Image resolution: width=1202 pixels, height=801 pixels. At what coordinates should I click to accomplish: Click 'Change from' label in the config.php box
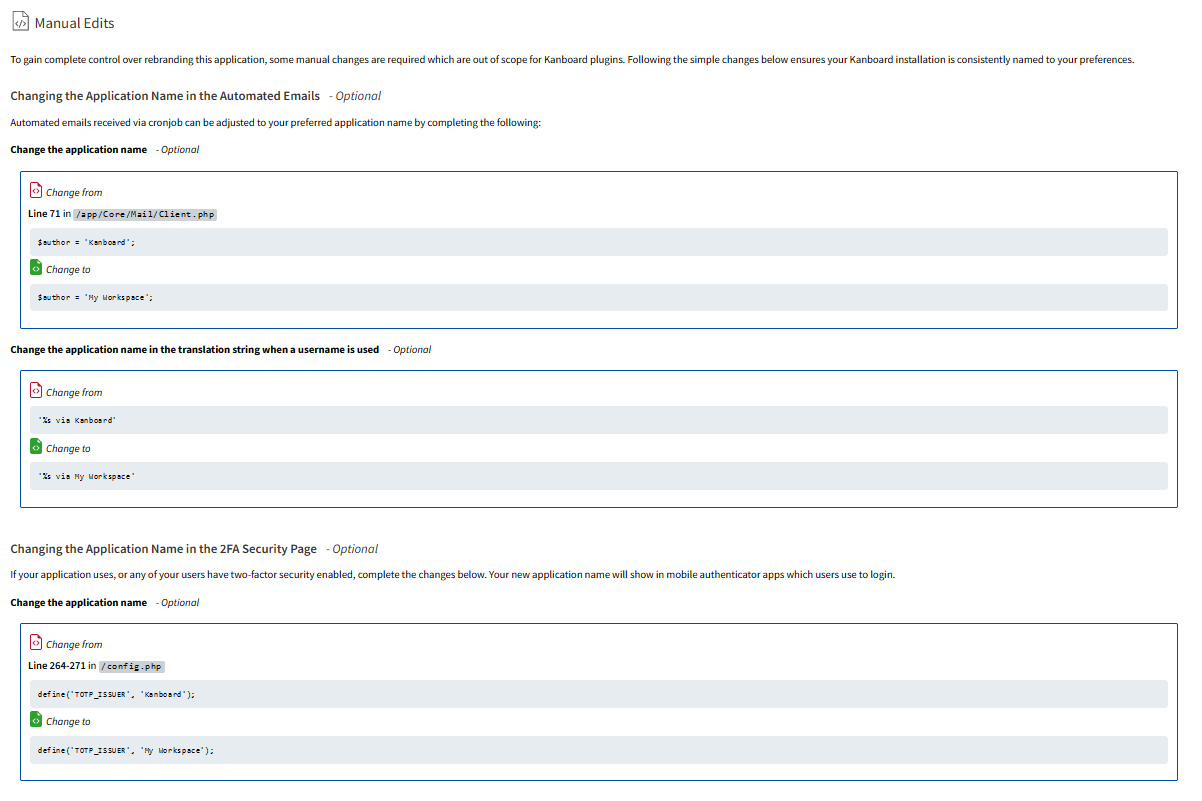[x=74, y=645]
